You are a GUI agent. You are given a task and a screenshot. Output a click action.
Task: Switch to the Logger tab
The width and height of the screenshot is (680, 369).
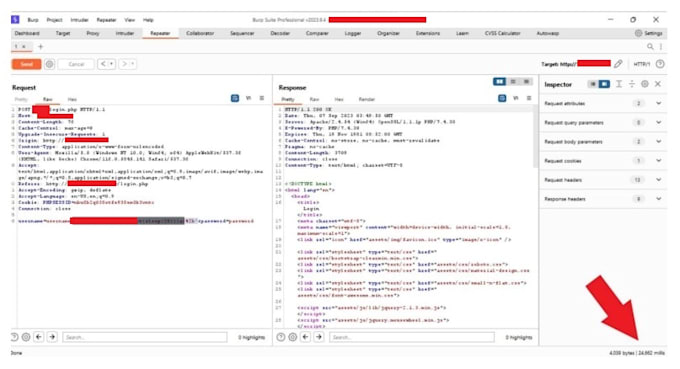353,33
